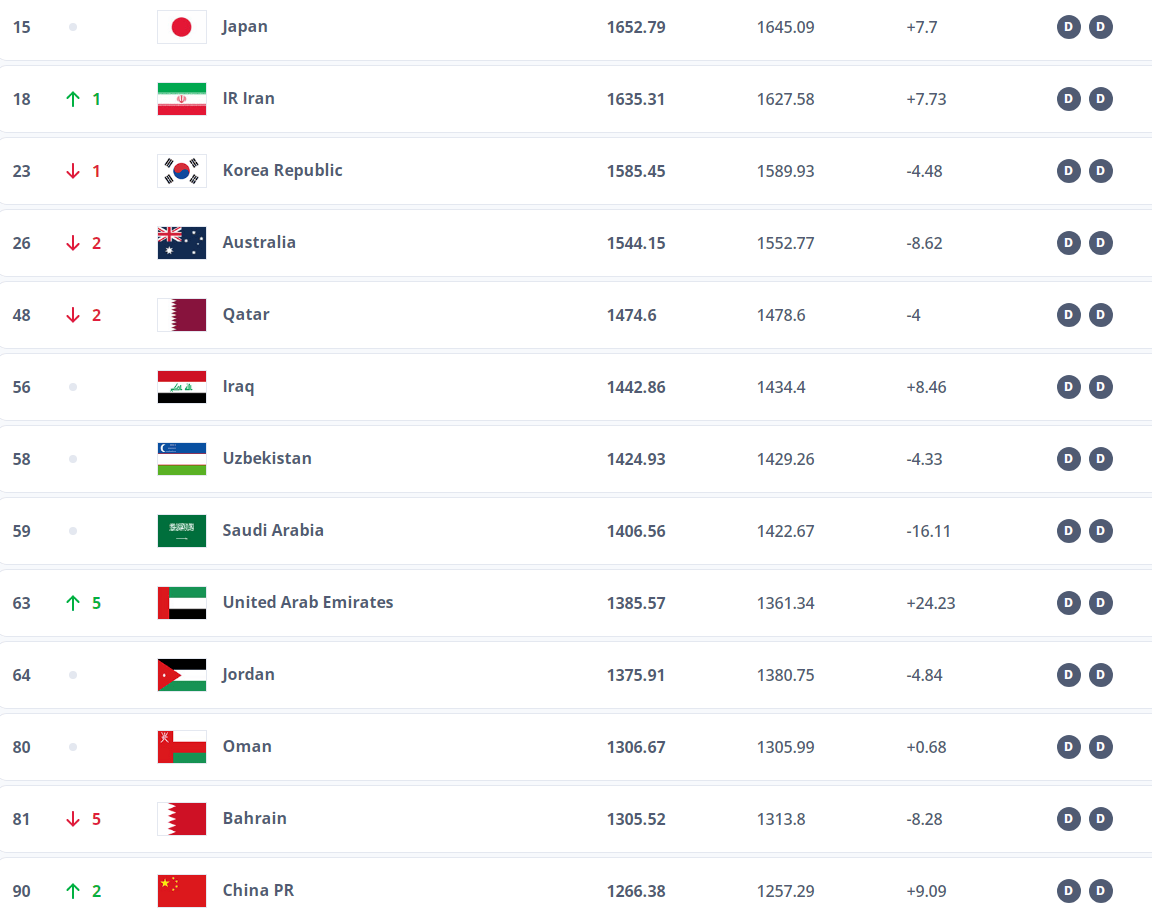The height and width of the screenshot is (921, 1152).
Task: Open the United Arab Emirates team link
Action: click(308, 602)
